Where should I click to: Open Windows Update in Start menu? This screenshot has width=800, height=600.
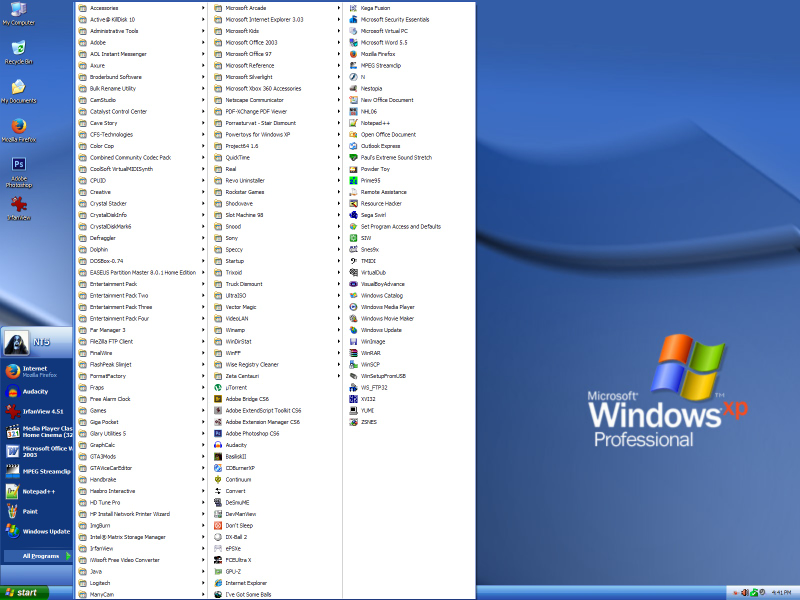(37, 532)
